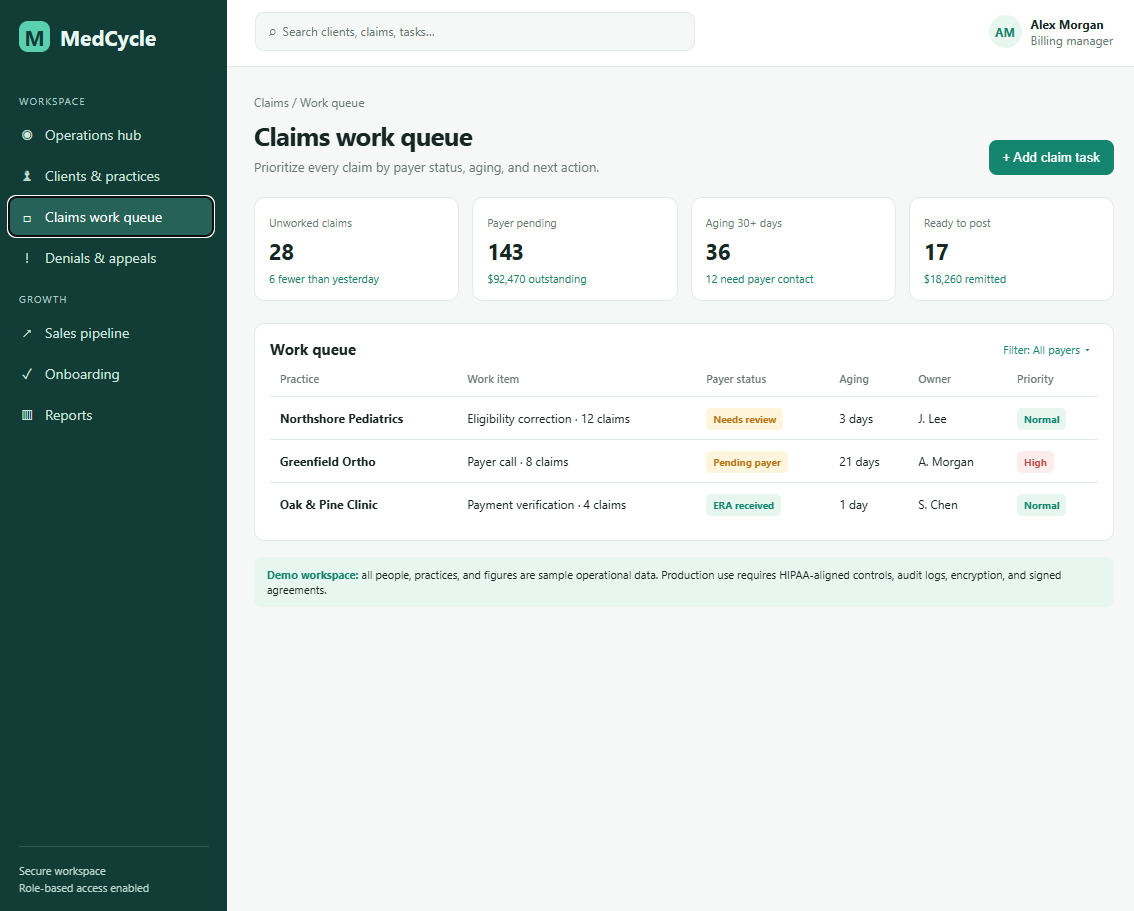
Task: Click Normal priority badge for Northshore Pediatrics
Action: pyautogui.click(x=1041, y=419)
